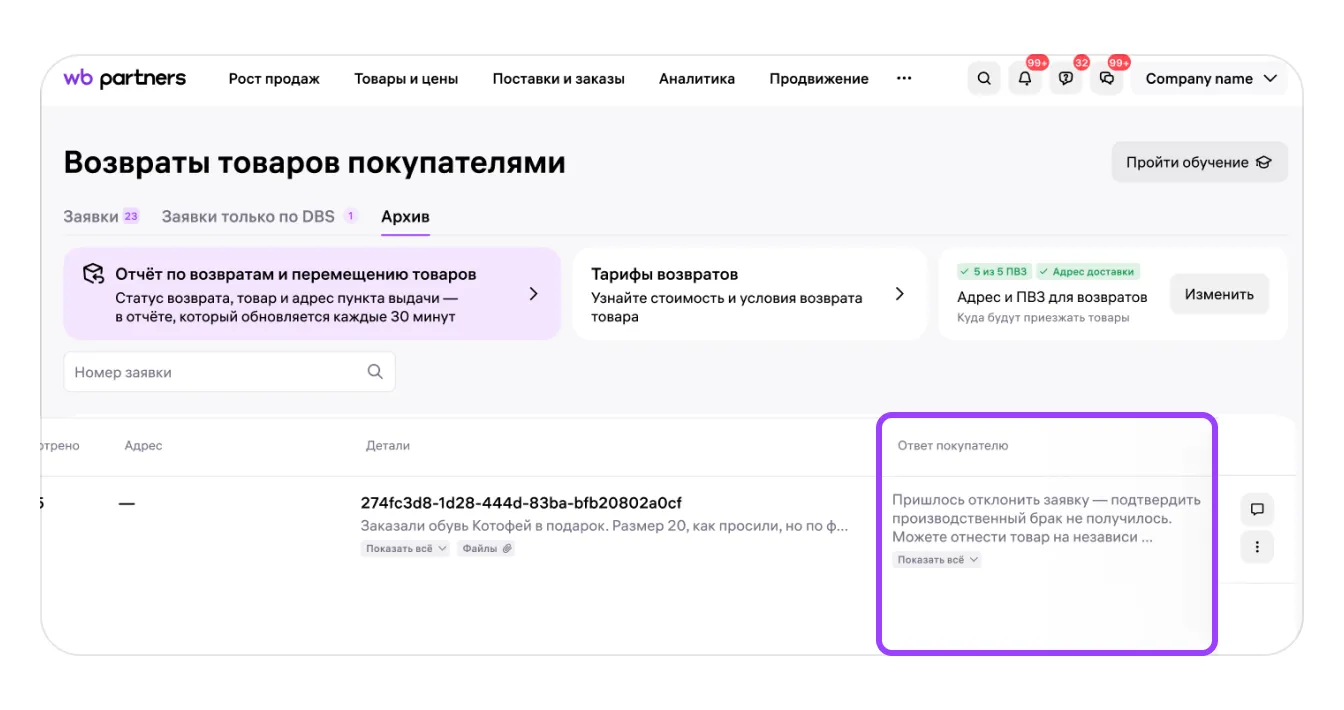Image resolution: width=1344 pixels, height=710 pixels.
Task: Switch to Заявки только по DBS tab
Action: click(248, 216)
